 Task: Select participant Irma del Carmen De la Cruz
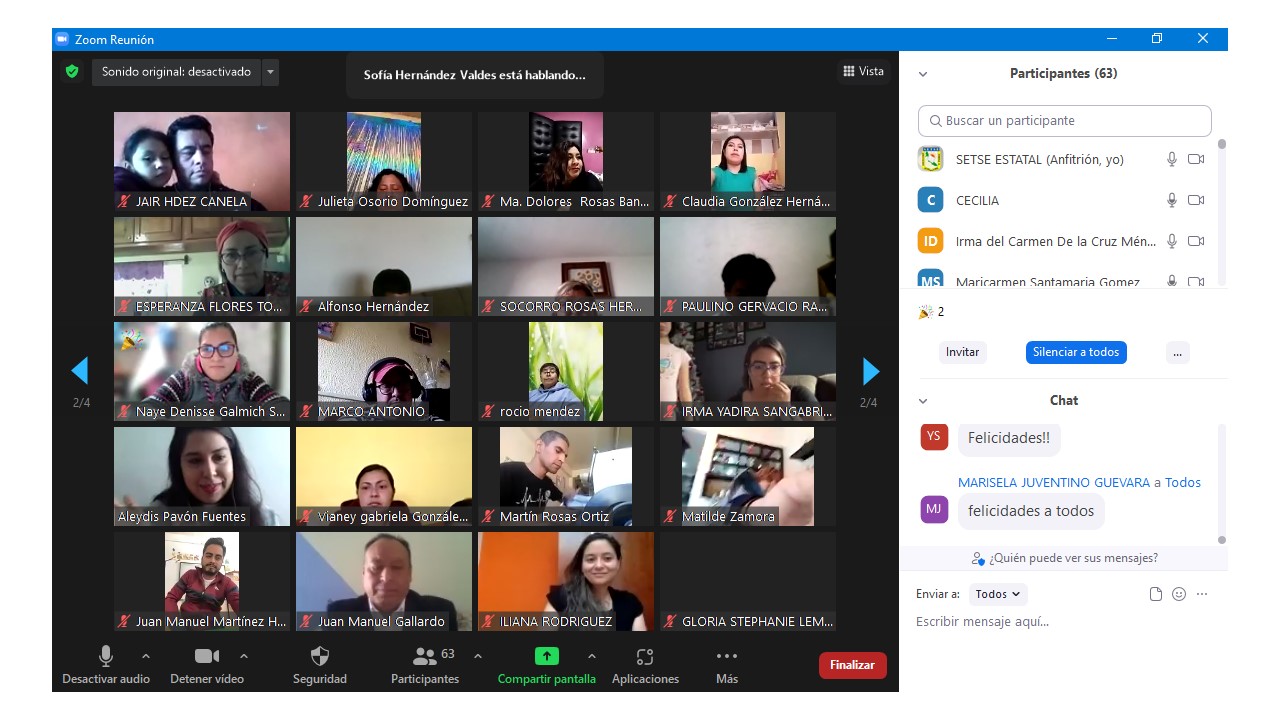coord(1062,241)
